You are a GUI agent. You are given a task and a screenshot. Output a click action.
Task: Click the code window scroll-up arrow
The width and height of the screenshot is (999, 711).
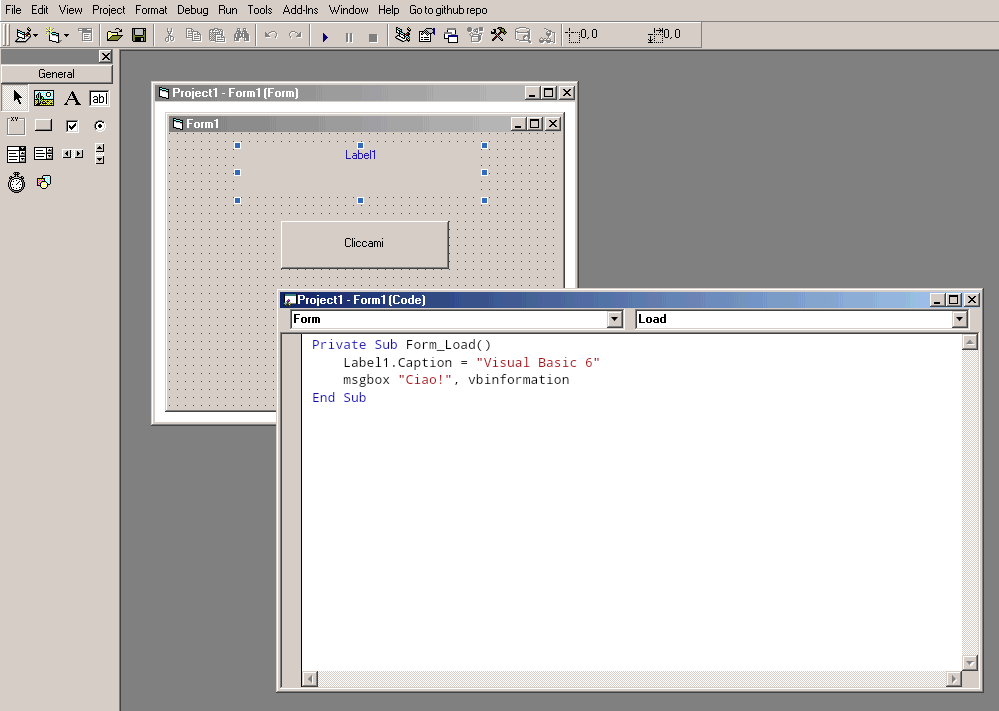(x=970, y=342)
